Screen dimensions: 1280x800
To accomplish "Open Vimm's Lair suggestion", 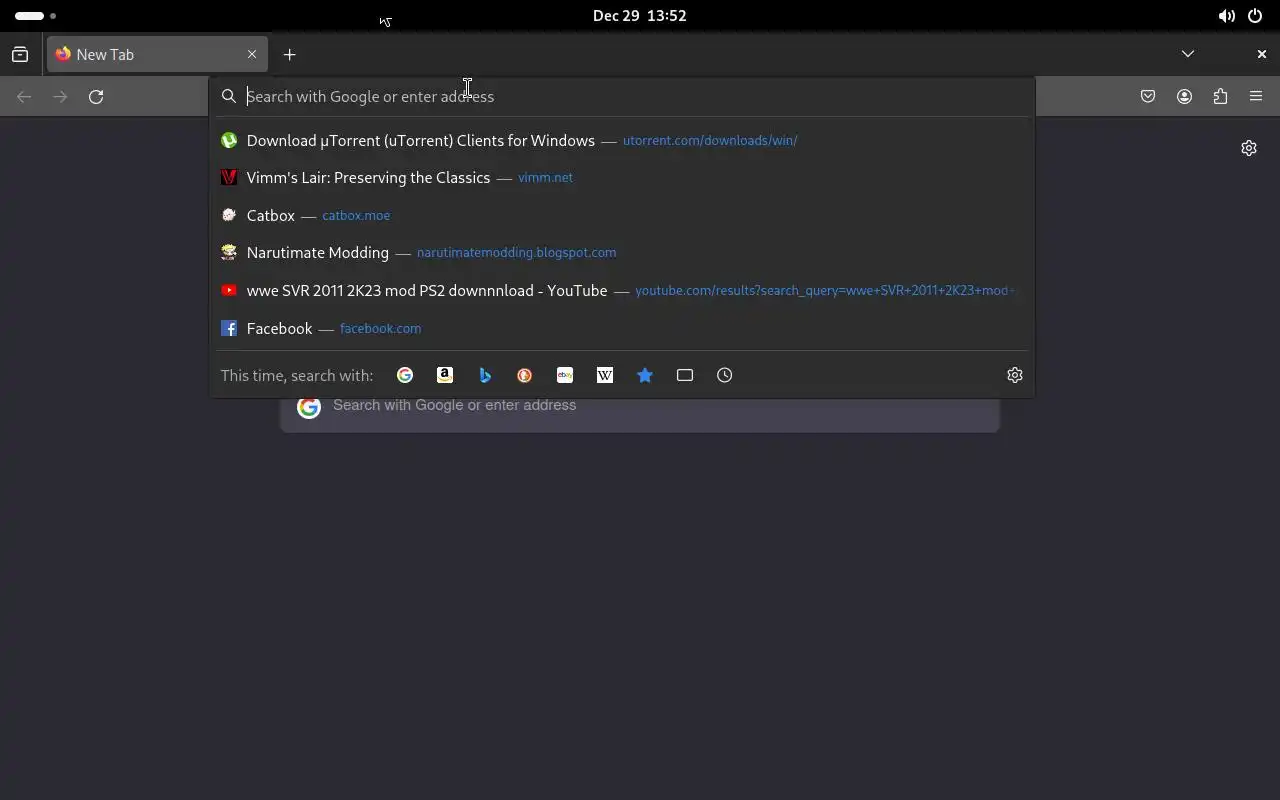I will (x=622, y=178).
